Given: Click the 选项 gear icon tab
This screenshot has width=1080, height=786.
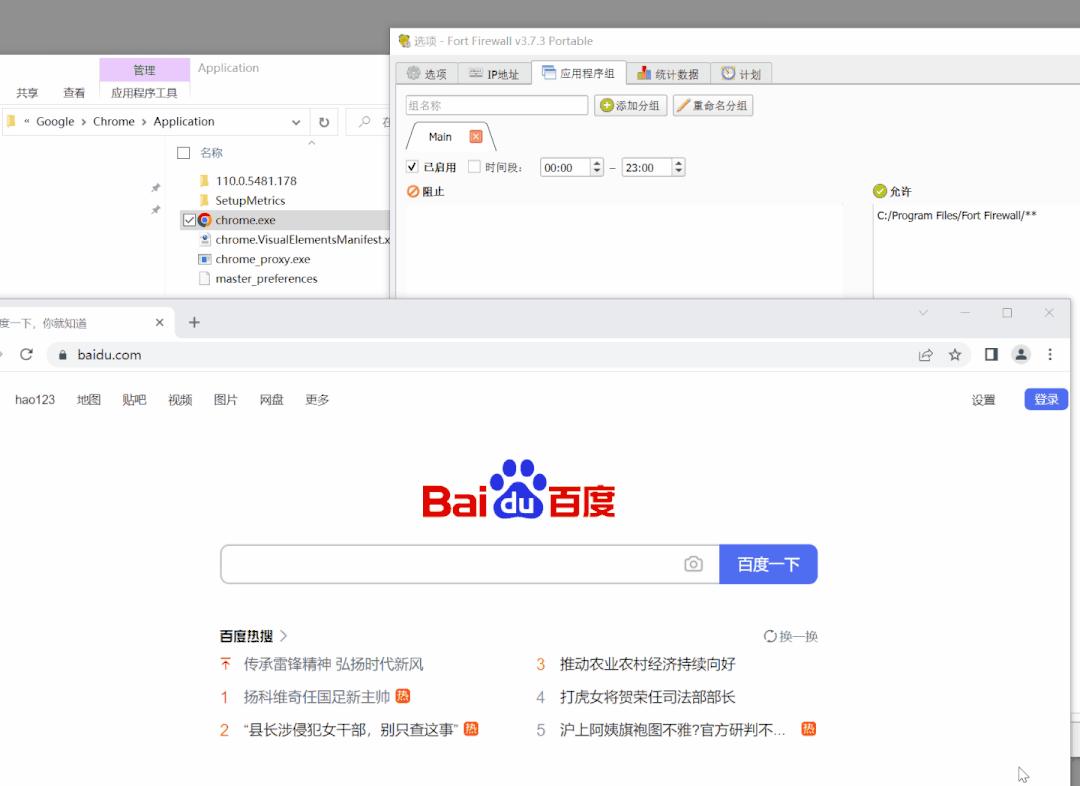Looking at the screenshot, I should [414, 72].
